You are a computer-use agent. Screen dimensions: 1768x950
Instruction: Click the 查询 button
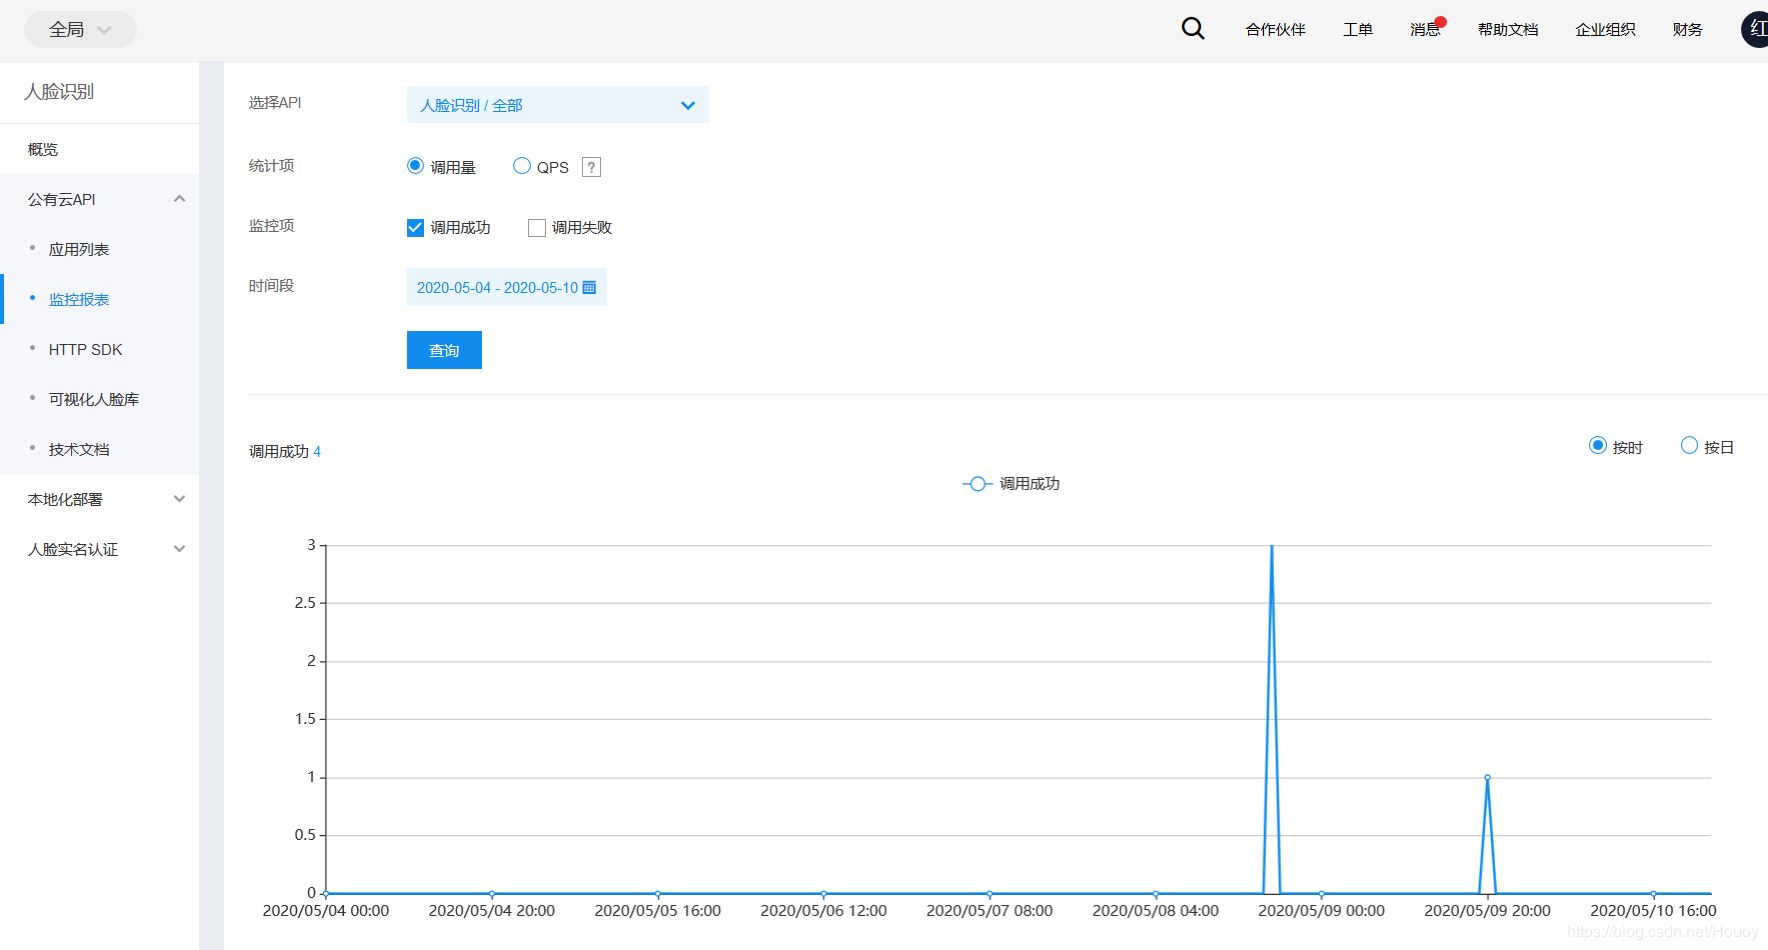[444, 350]
